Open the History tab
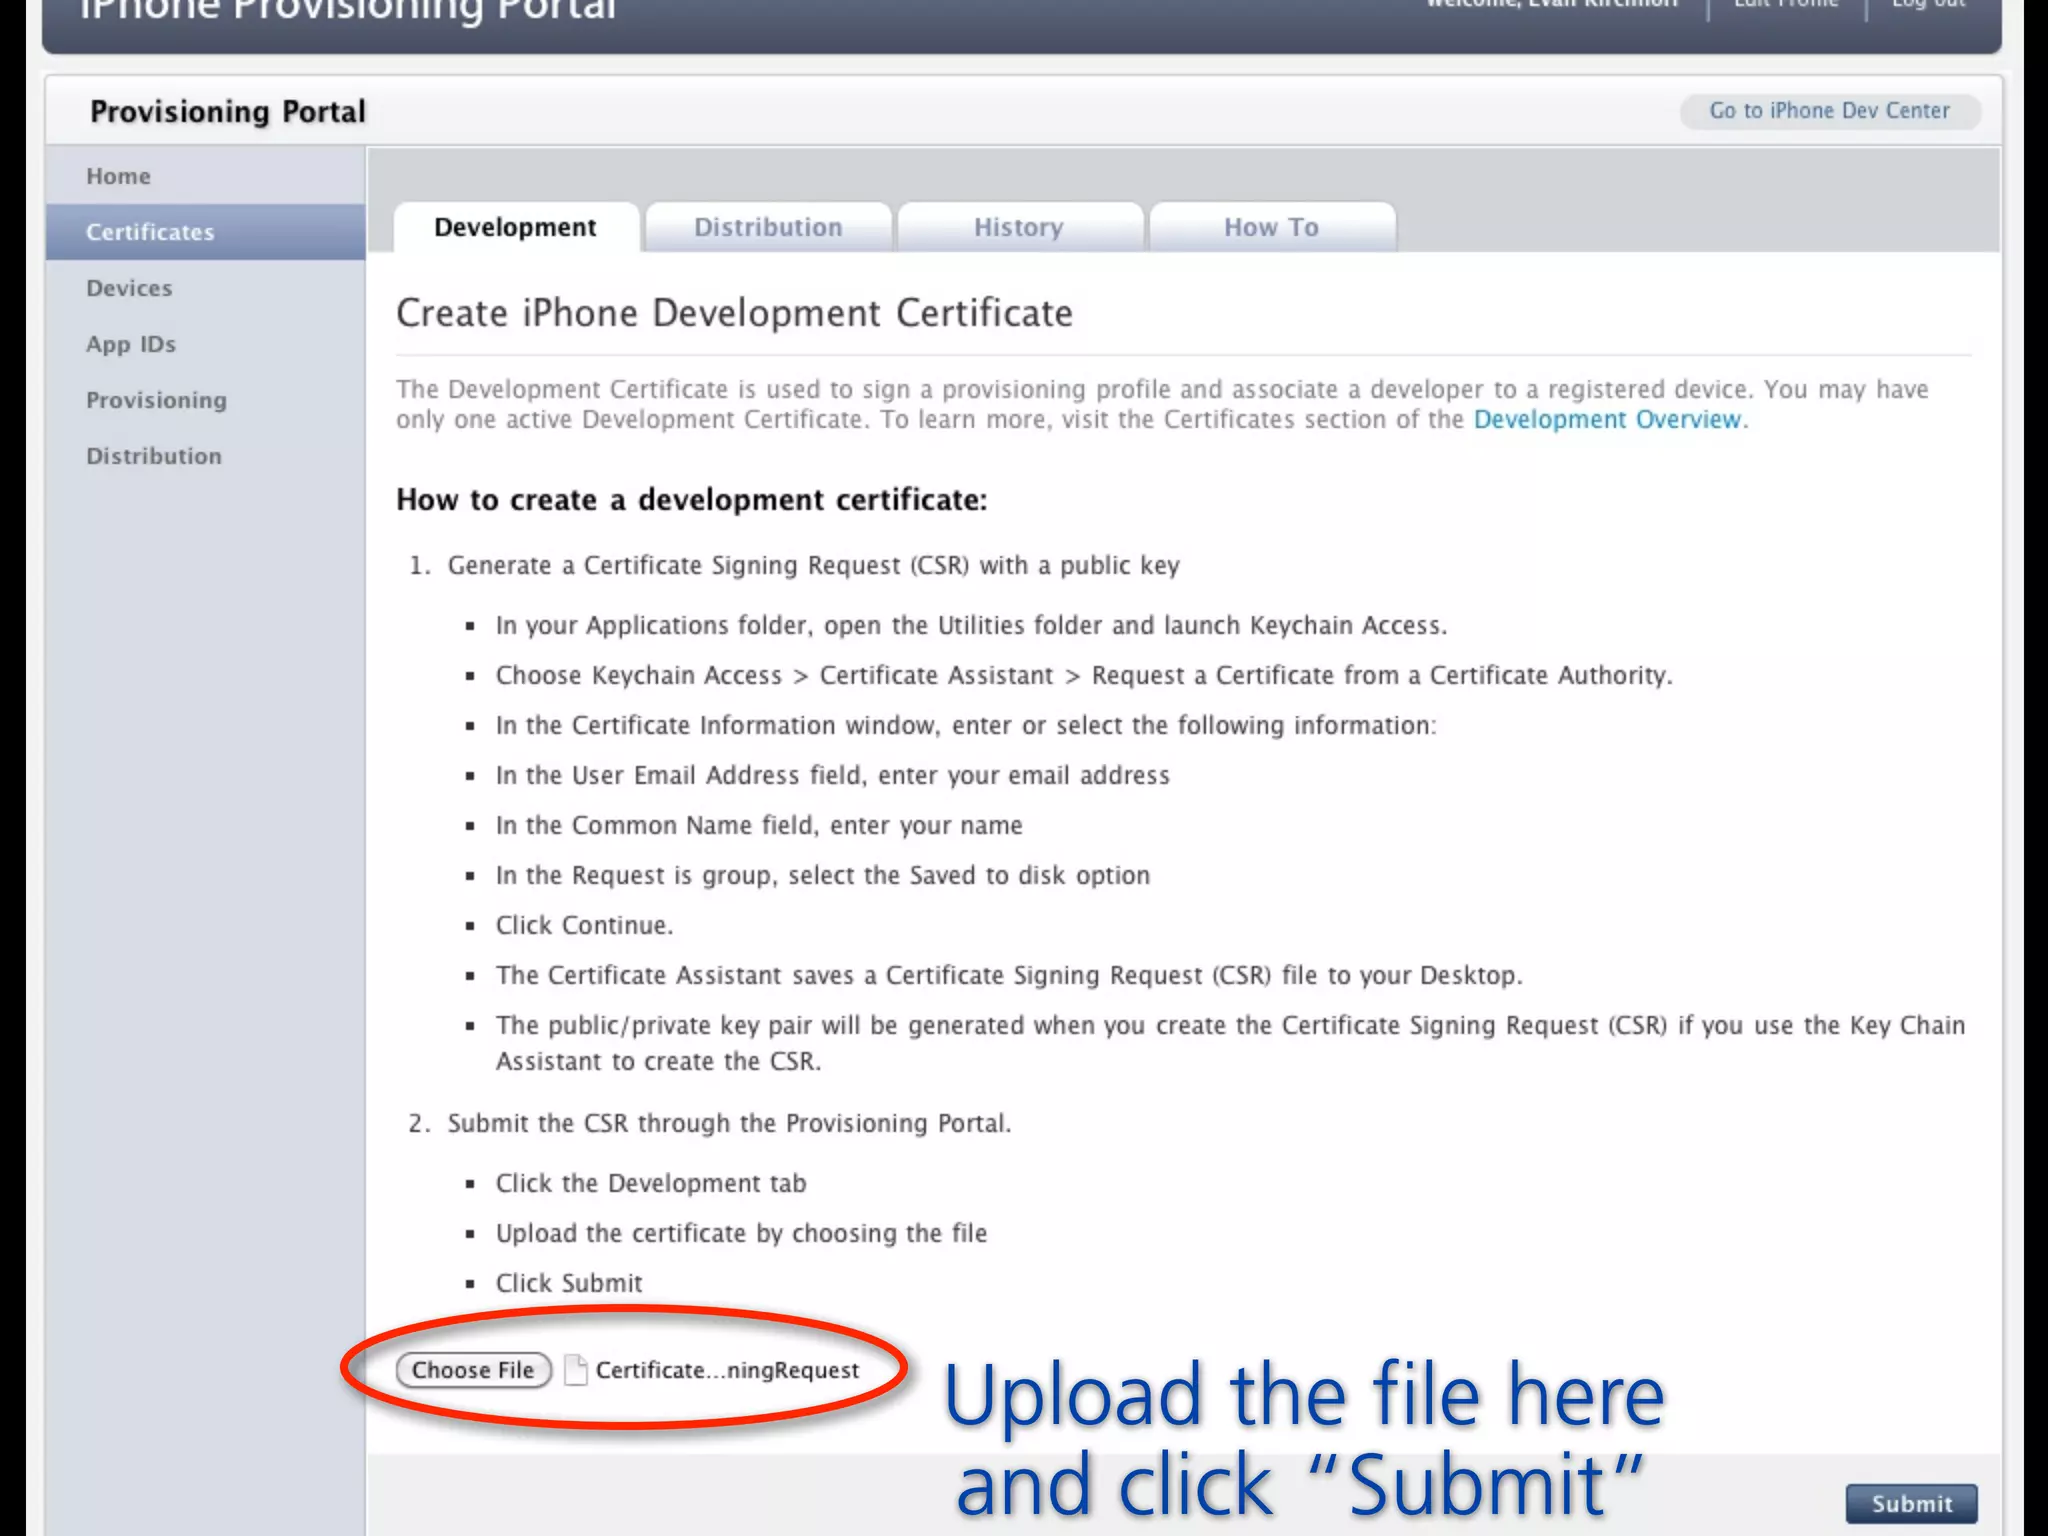Screen dimensions: 2048x1536 pyautogui.click(x=1019, y=227)
